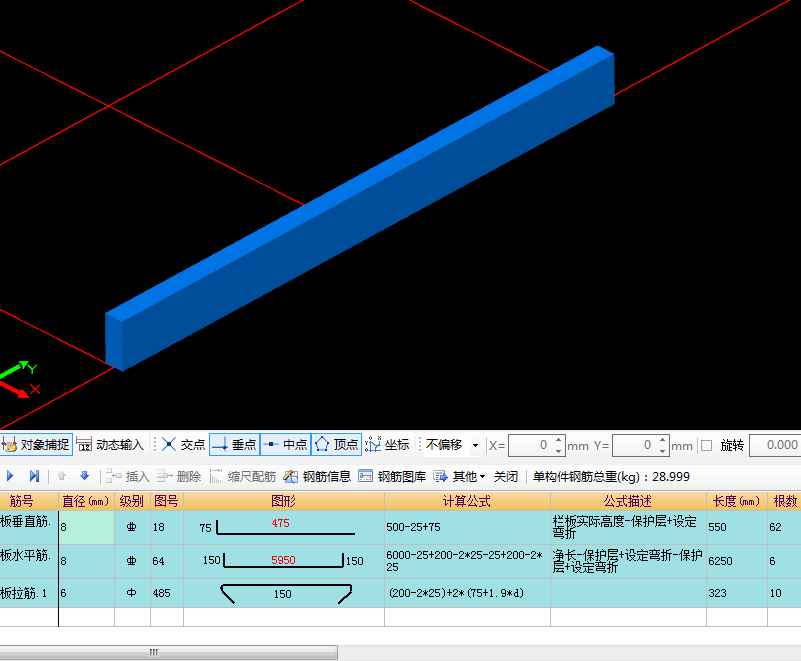801x661 pixels.
Task: Click the red 5950 shape dimension
Action: pos(283,560)
